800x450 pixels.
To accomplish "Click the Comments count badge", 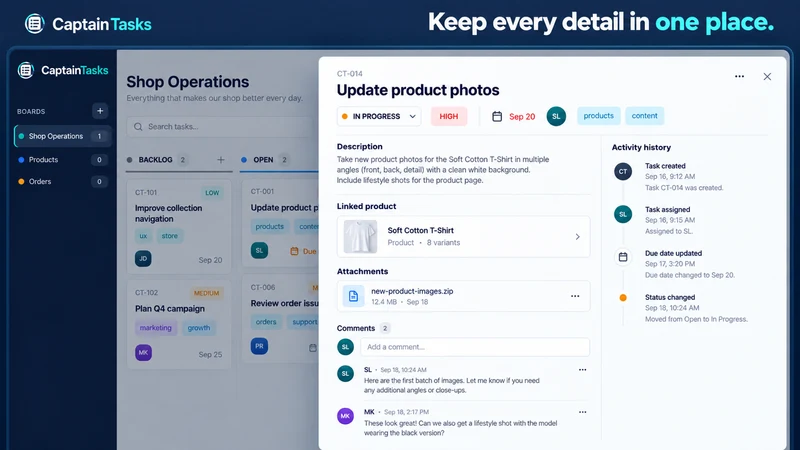I will [385, 328].
